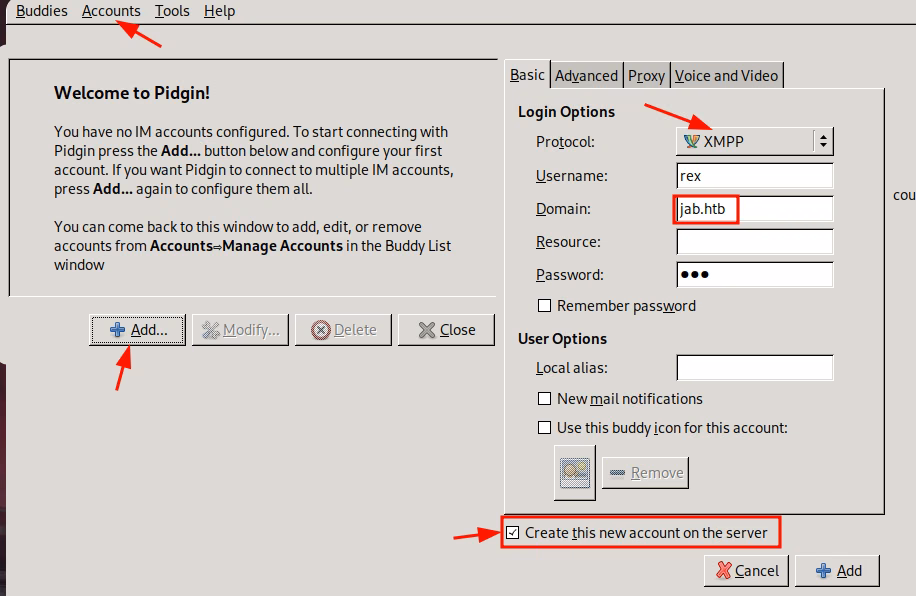Viewport: 916px width, 596px height.
Task: Enable Remember password checkbox
Action: click(x=544, y=306)
